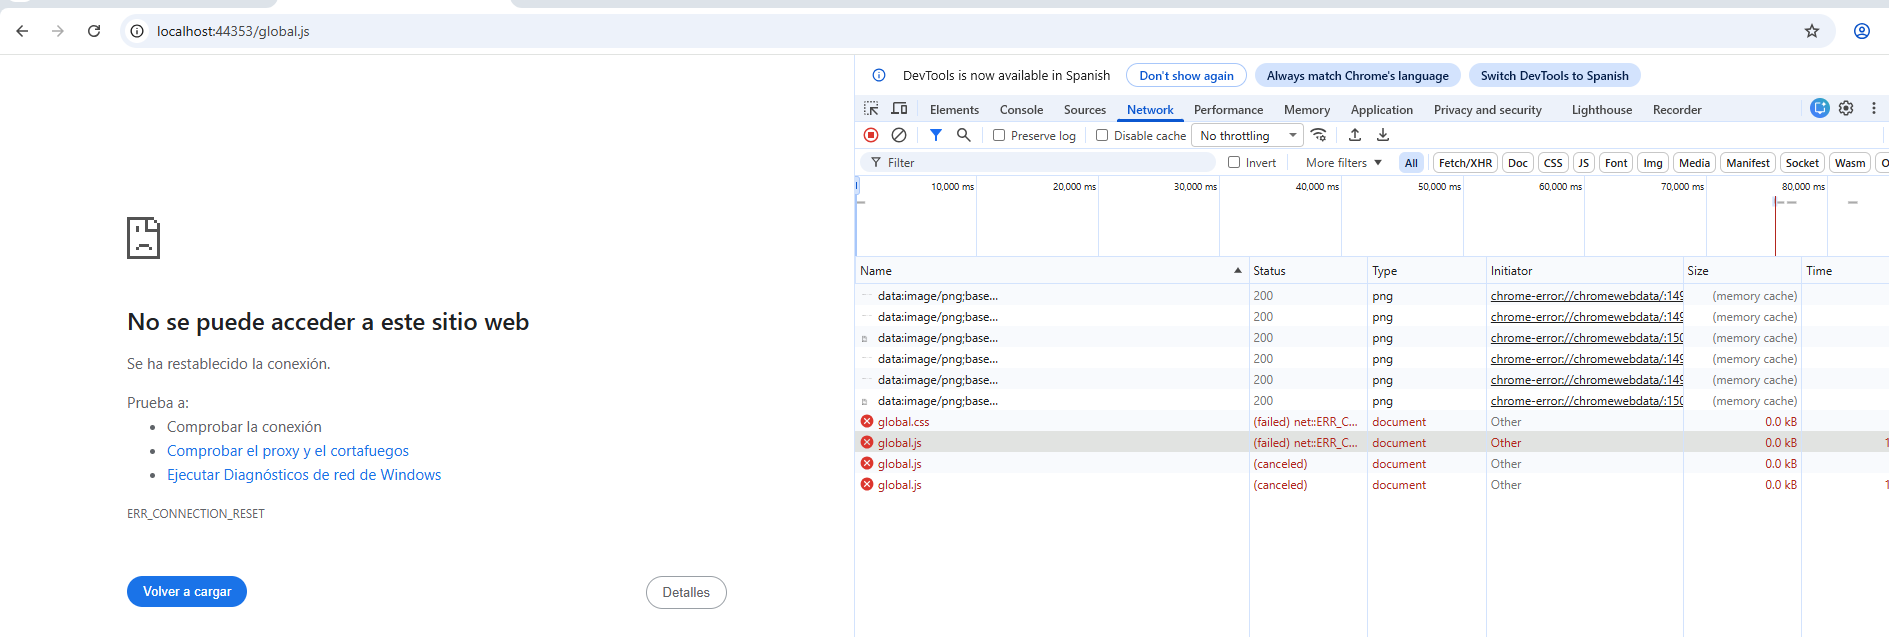Toggle the device toolbar icon
This screenshot has height=637, width=1889.
[x=900, y=109]
